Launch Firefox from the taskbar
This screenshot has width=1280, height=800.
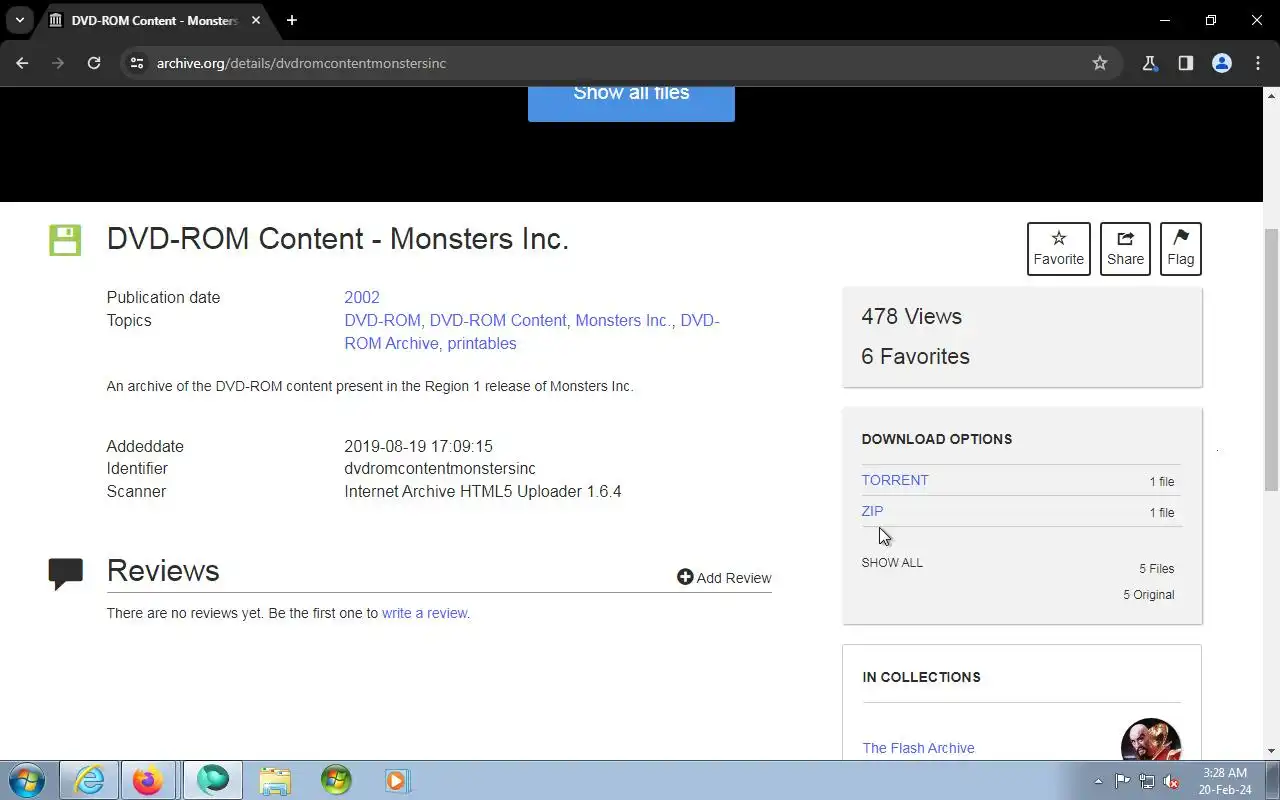click(x=147, y=780)
